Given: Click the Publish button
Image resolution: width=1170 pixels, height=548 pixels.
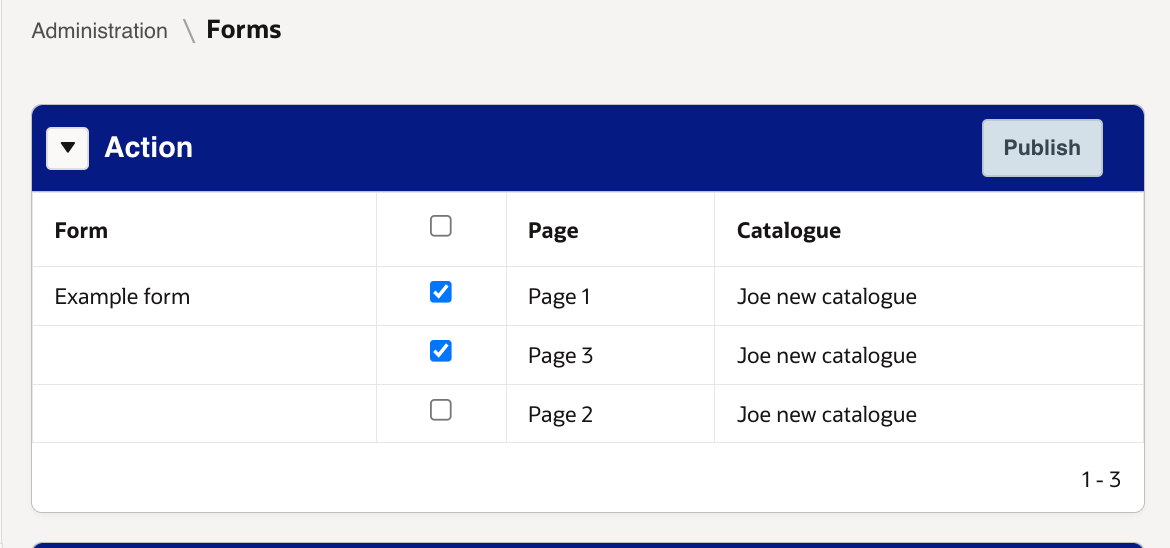Looking at the screenshot, I should 1042,148.
